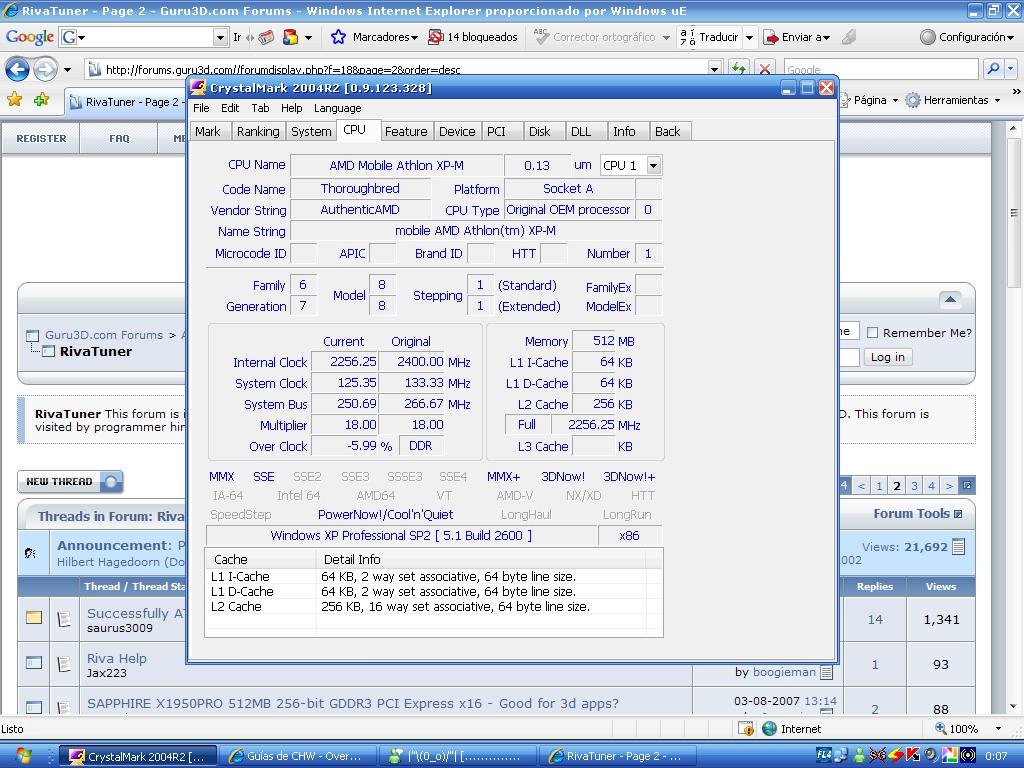
Task: Click the Log in button
Action: click(x=887, y=357)
